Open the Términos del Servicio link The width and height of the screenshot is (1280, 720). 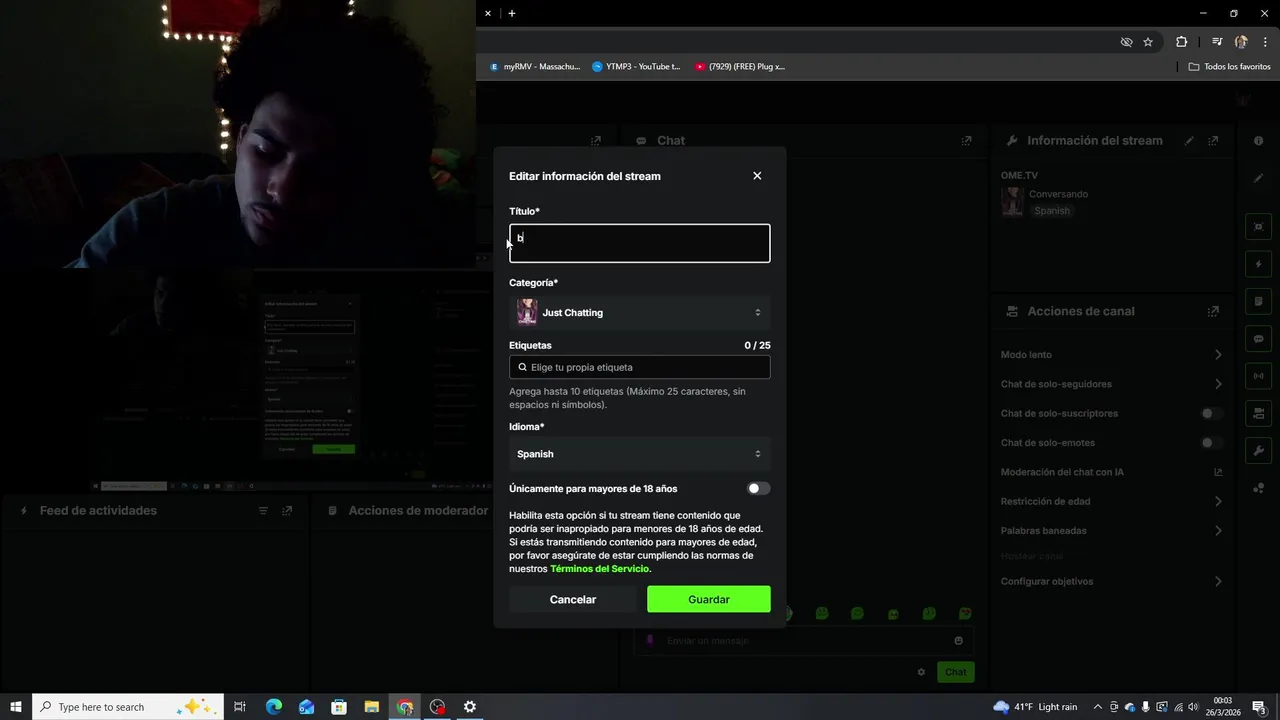[x=599, y=569]
